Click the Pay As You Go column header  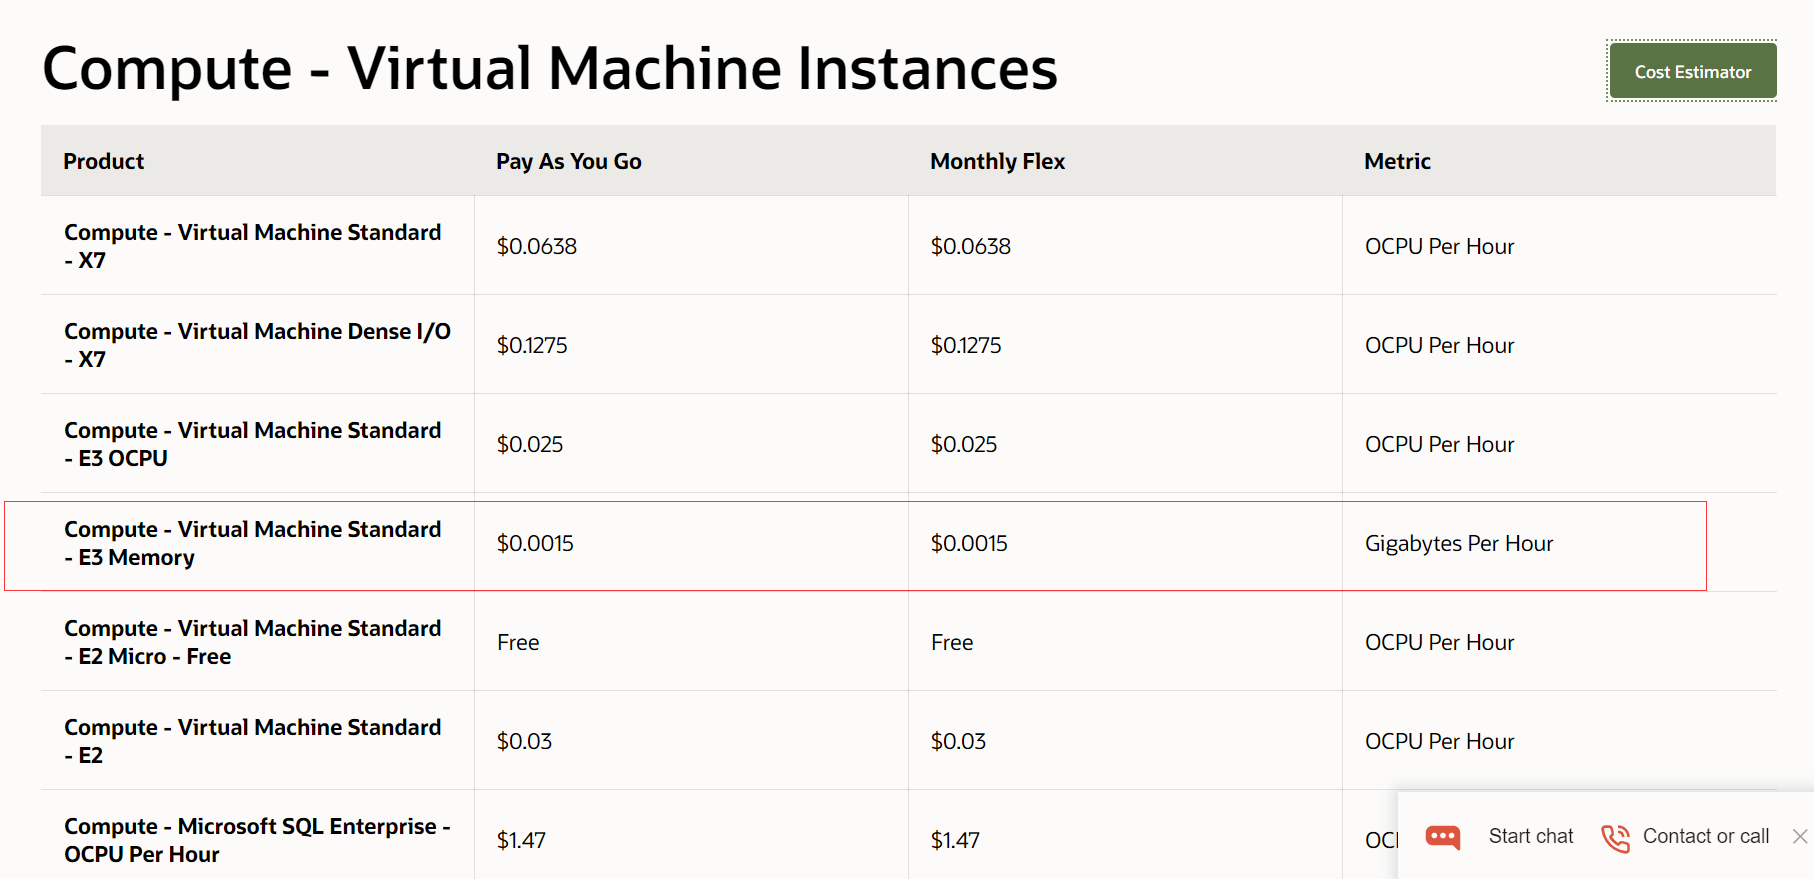(x=568, y=161)
